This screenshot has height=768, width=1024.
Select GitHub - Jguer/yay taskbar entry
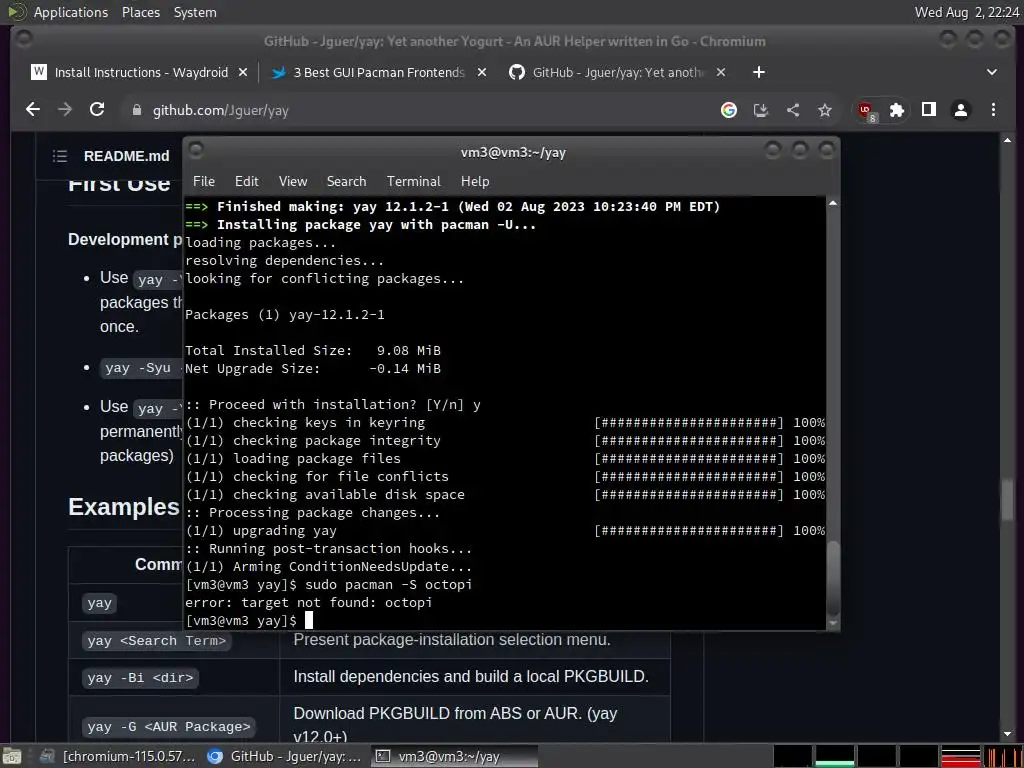pyautogui.click(x=285, y=756)
